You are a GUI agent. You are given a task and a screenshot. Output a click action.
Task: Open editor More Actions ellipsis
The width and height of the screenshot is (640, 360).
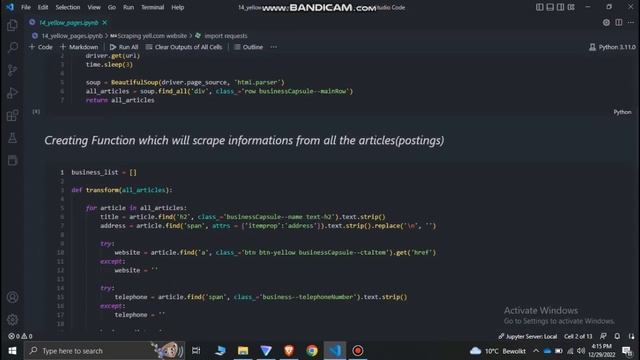pyautogui.click(x=631, y=22)
